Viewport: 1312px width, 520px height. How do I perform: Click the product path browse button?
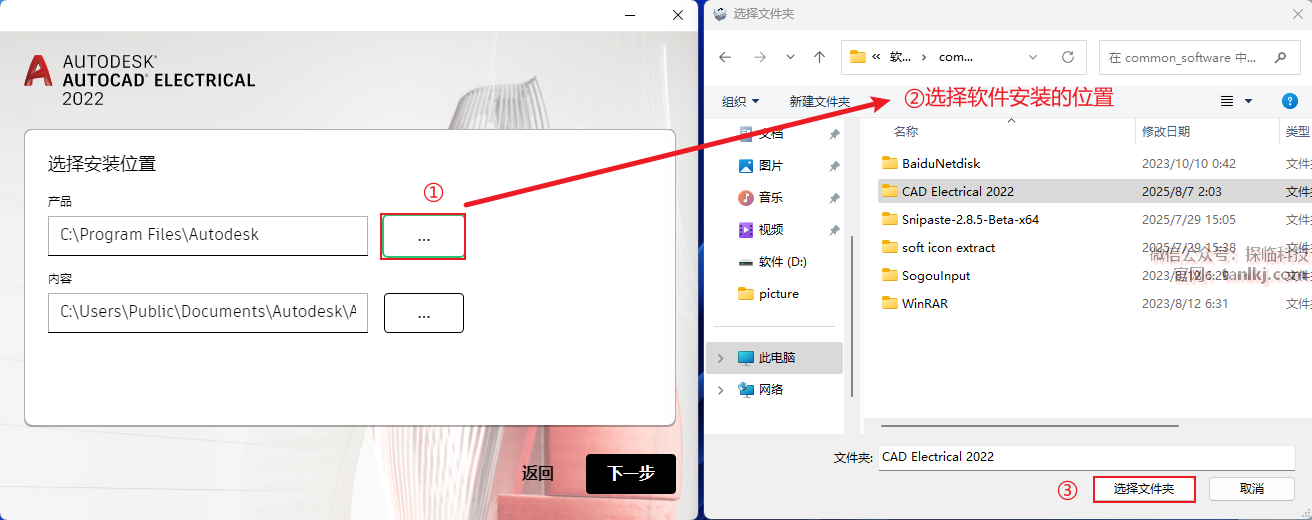pyautogui.click(x=423, y=237)
